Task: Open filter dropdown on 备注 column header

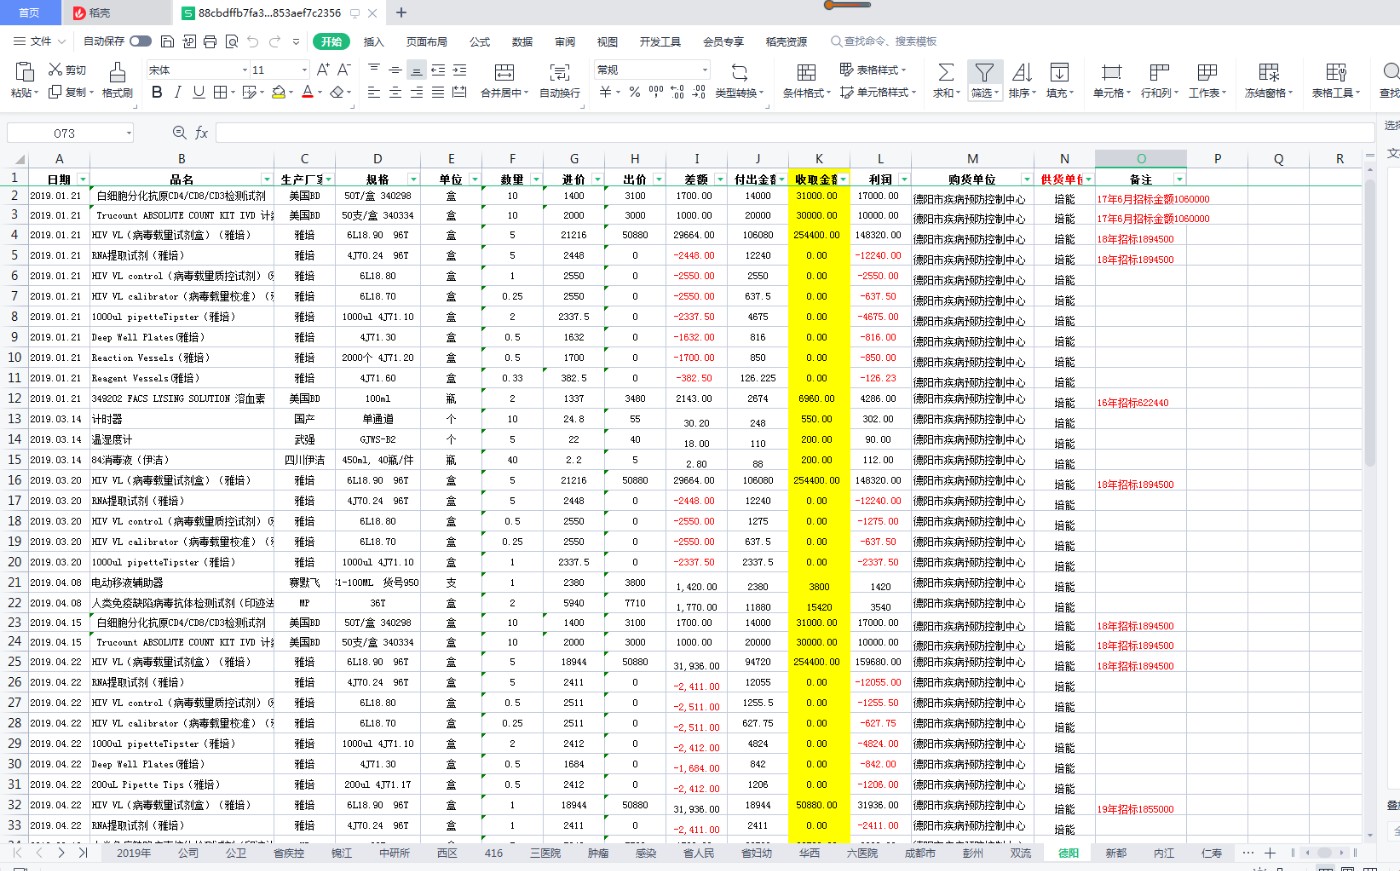Action: click(x=1179, y=179)
